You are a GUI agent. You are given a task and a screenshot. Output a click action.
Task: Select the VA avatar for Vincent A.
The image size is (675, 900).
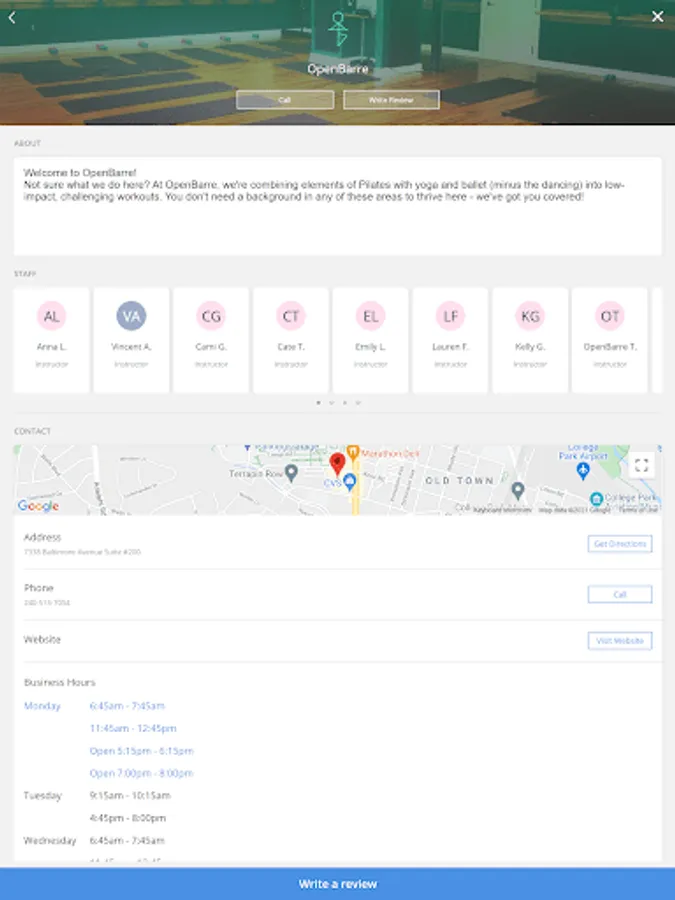click(131, 316)
